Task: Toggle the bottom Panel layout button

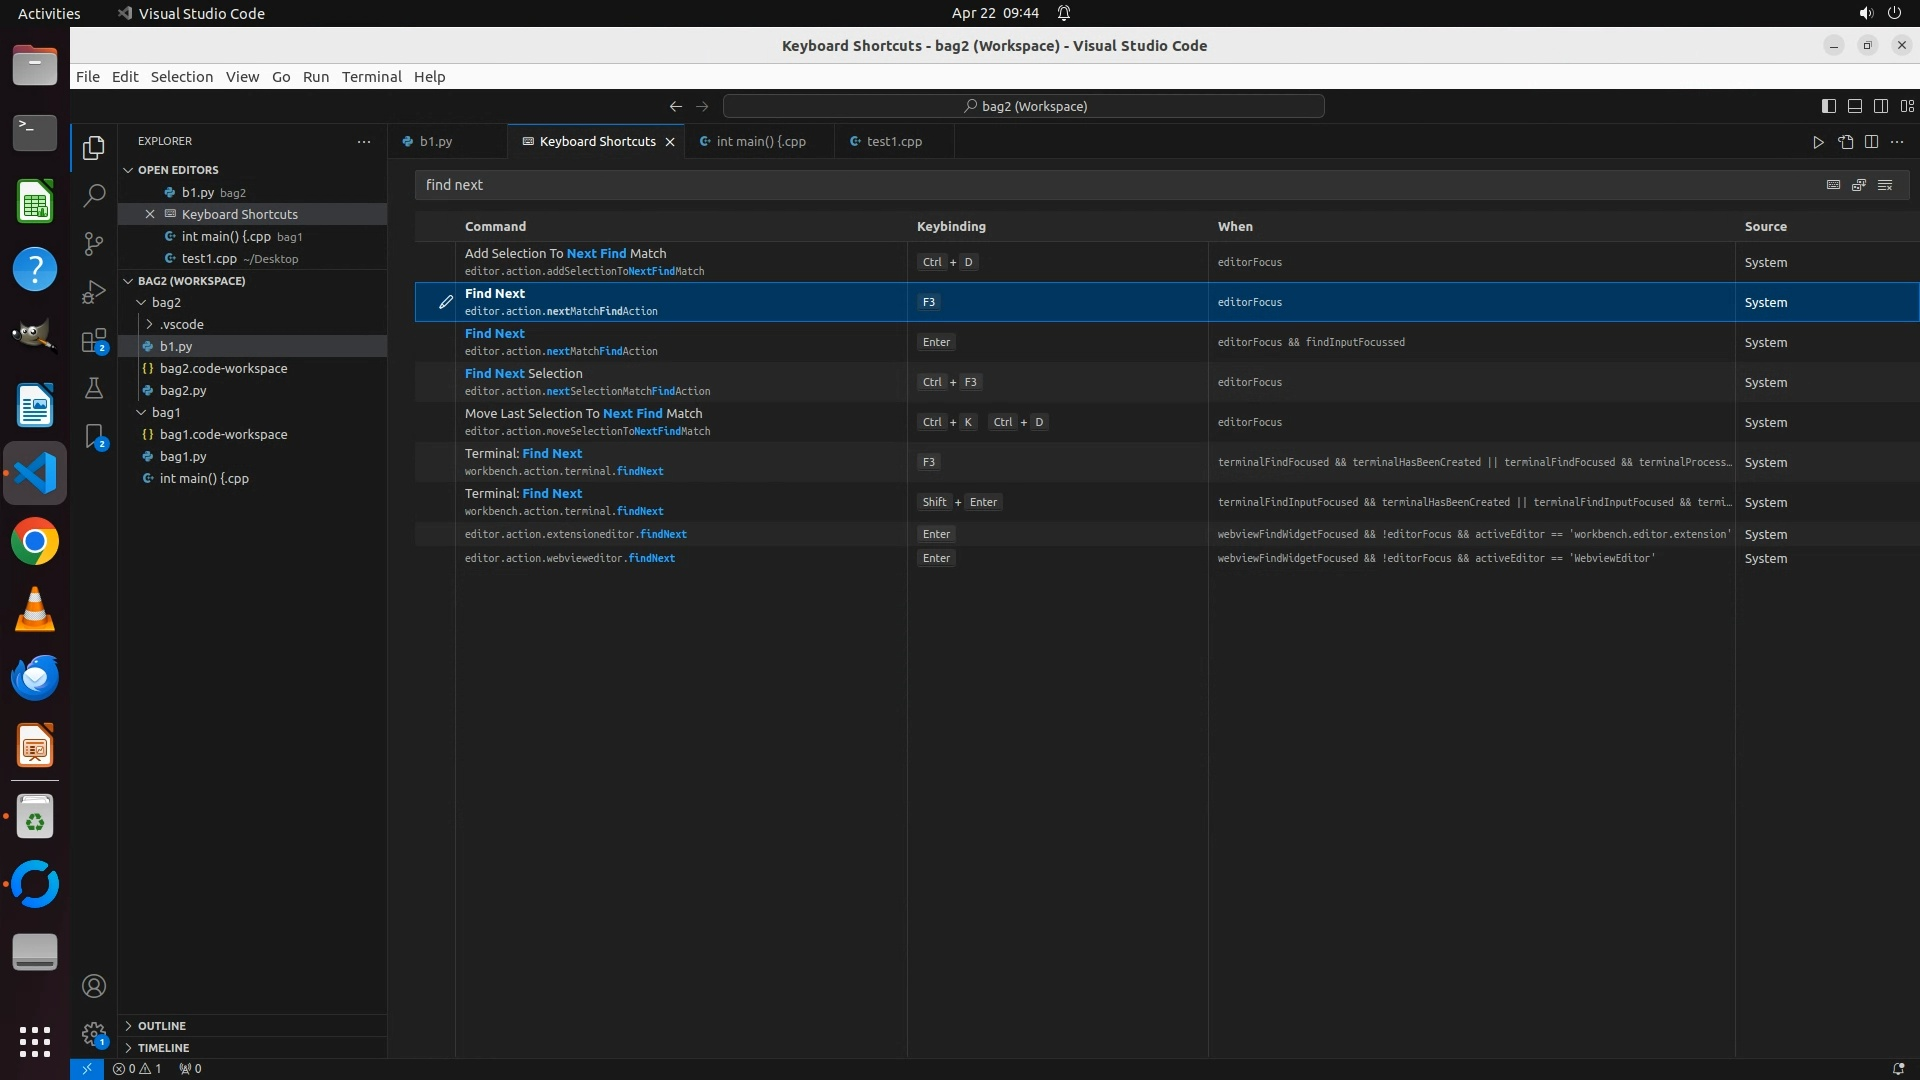Action: (x=1854, y=106)
